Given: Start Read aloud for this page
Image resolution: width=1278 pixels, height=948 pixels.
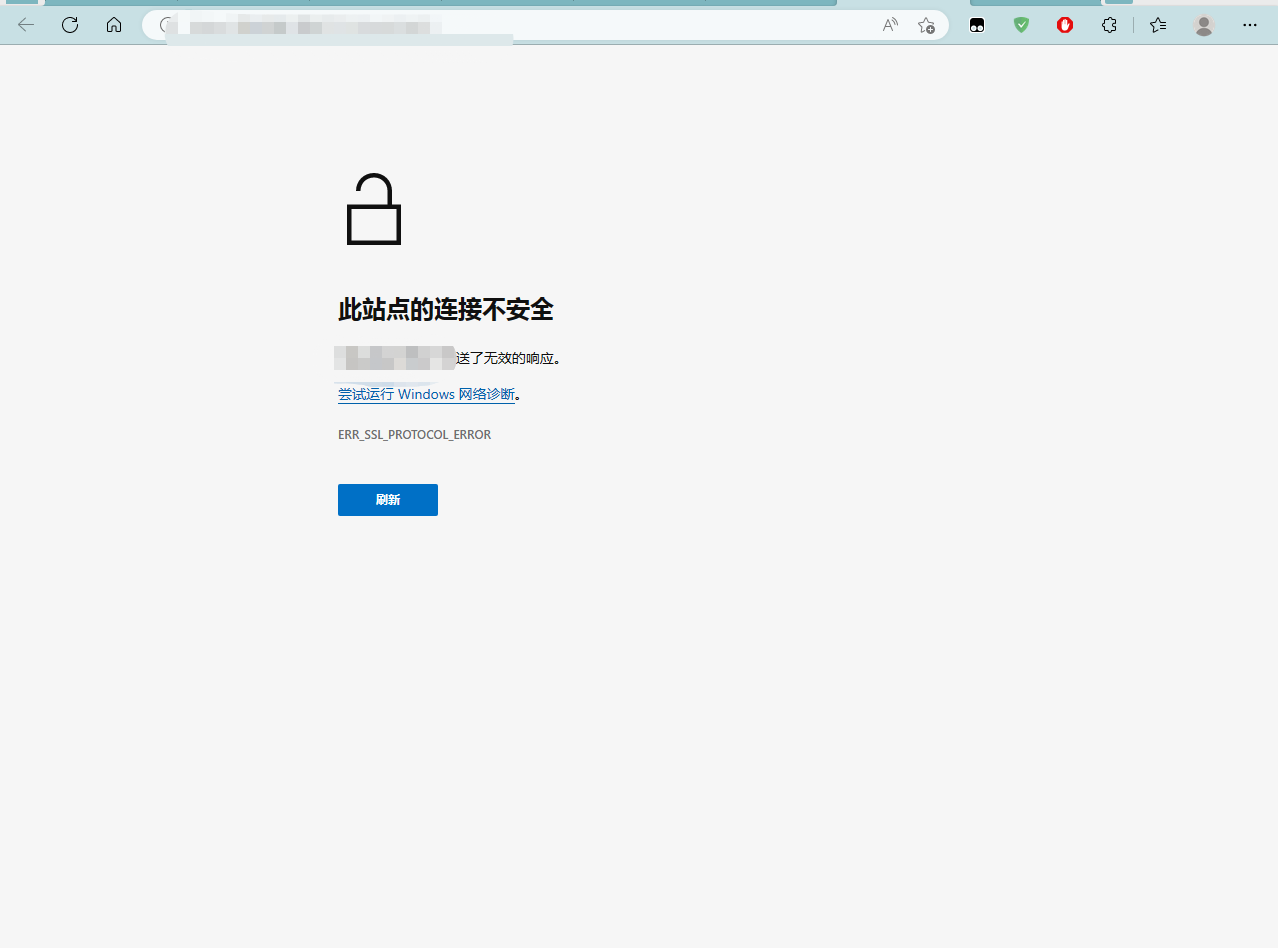Looking at the screenshot, I should [889, 25].
